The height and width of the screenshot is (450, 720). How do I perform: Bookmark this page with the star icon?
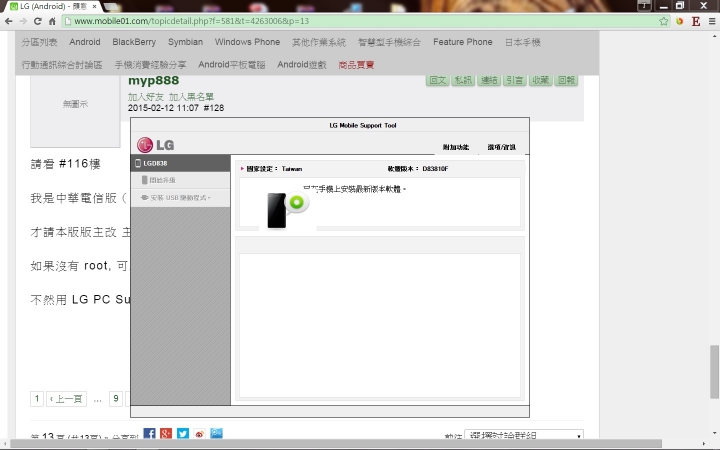point(664,21)
